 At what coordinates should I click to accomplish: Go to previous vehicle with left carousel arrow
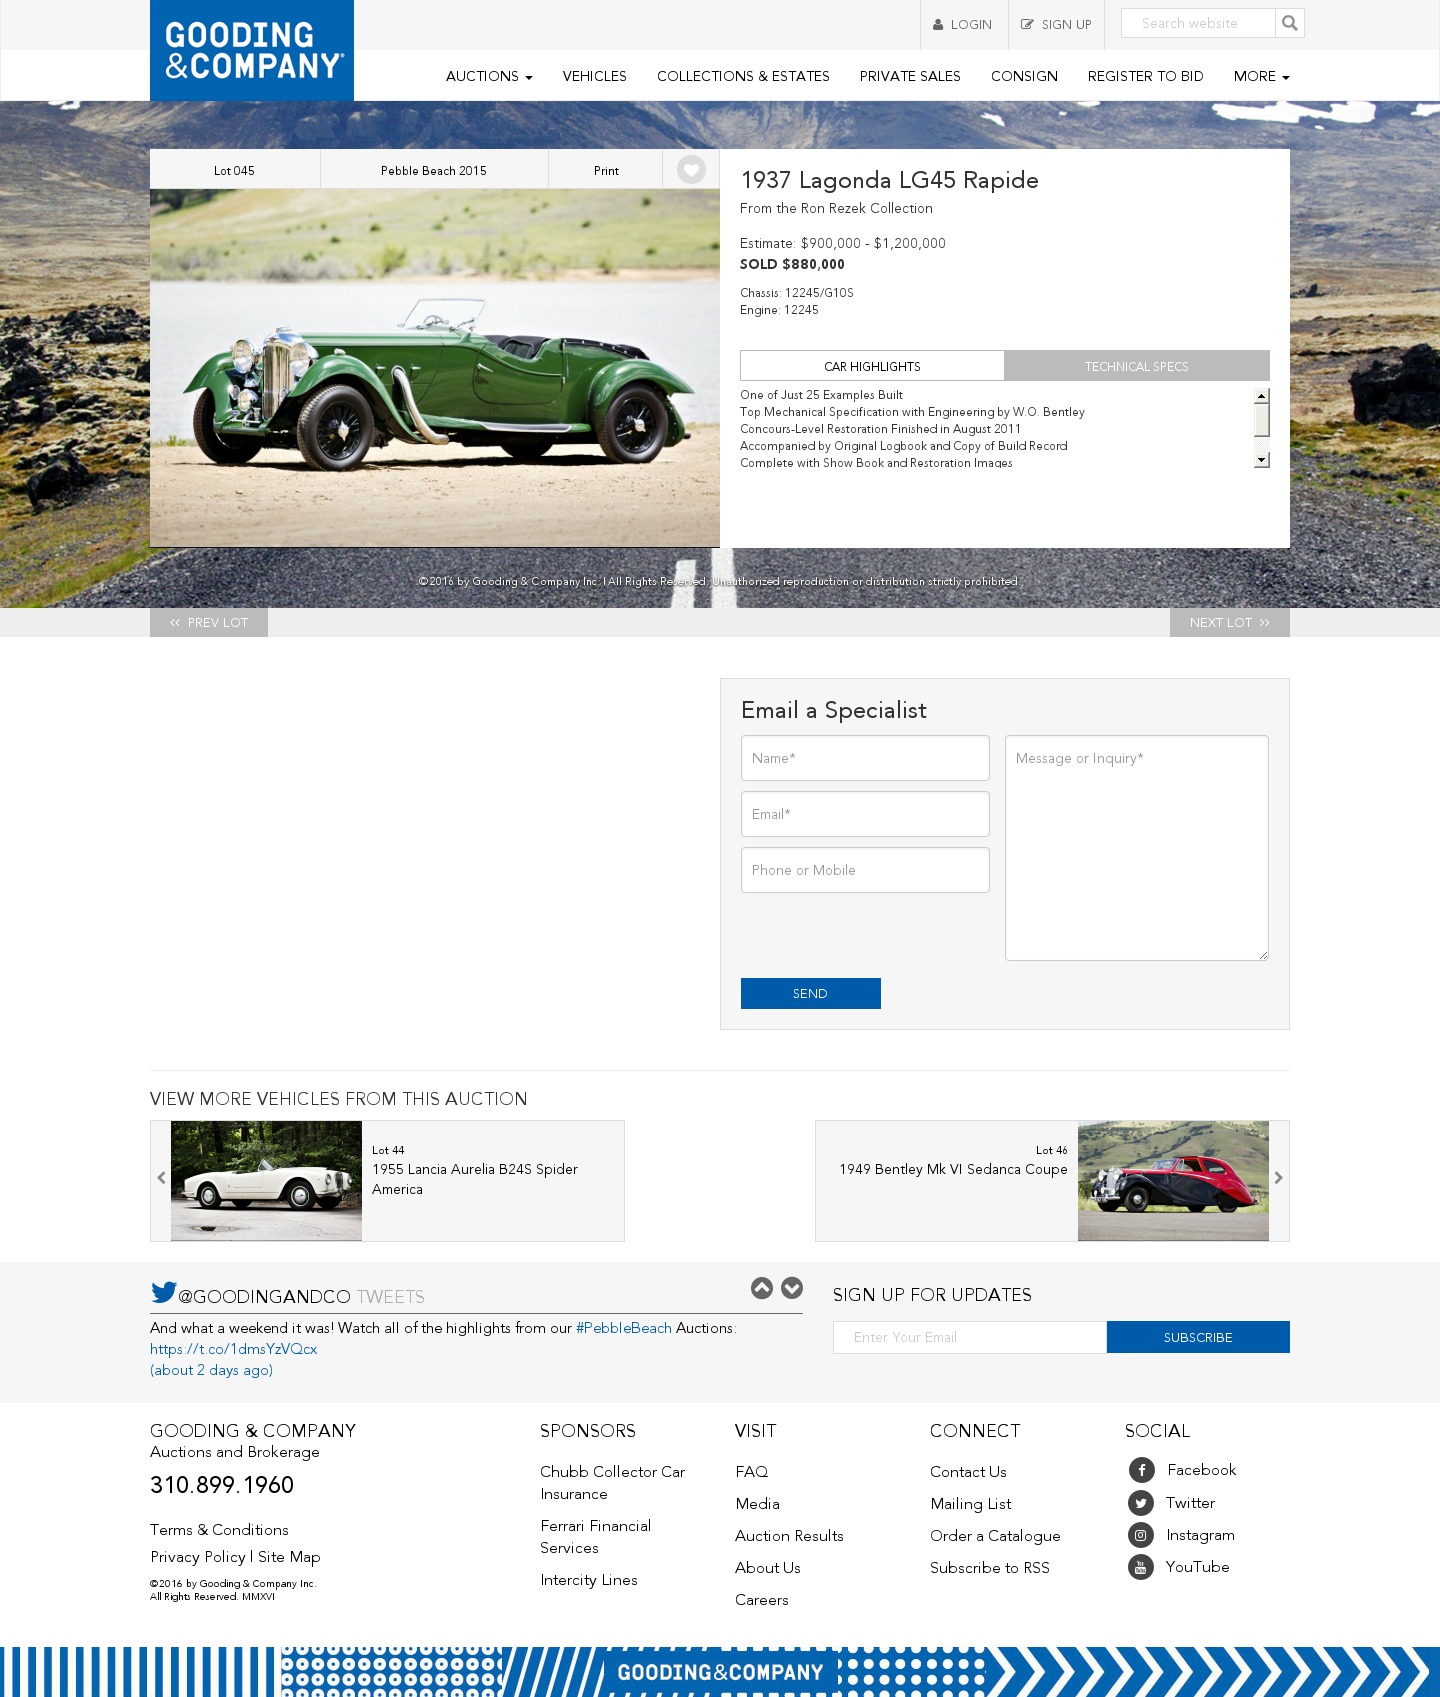tap(161, 1178)
